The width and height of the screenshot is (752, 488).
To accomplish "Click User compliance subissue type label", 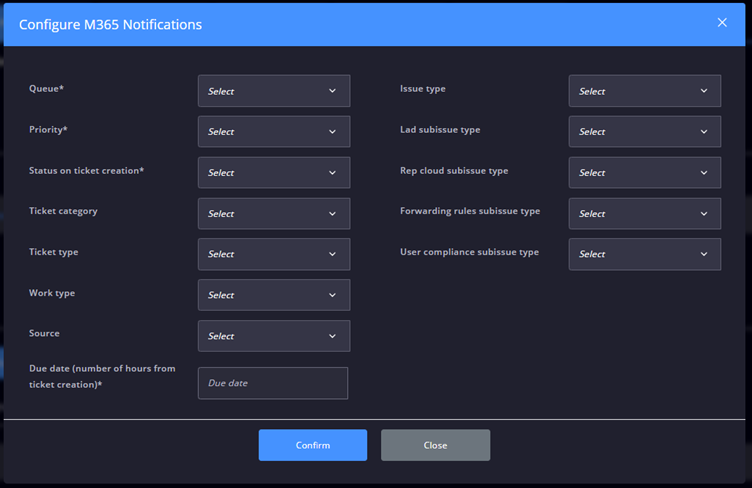I will point(470,252).
